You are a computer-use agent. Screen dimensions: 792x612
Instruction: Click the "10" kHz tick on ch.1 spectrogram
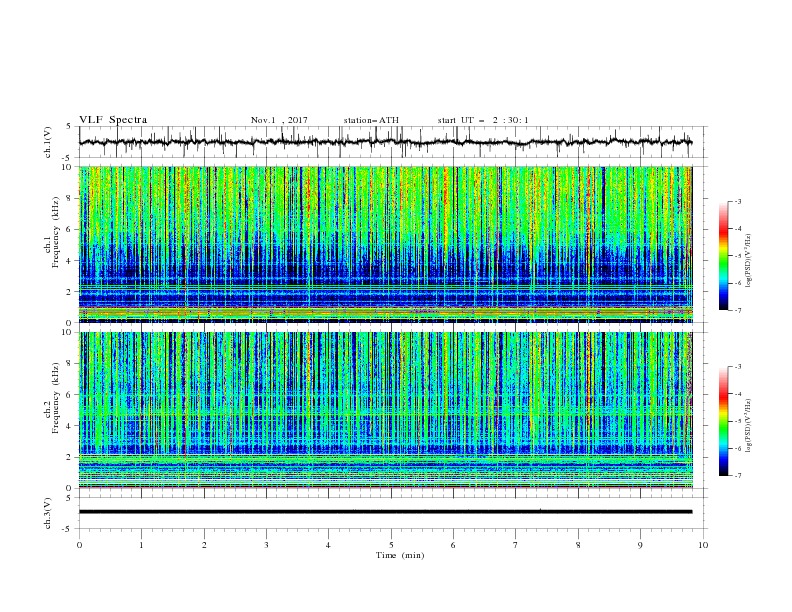[x=67, y=167]
